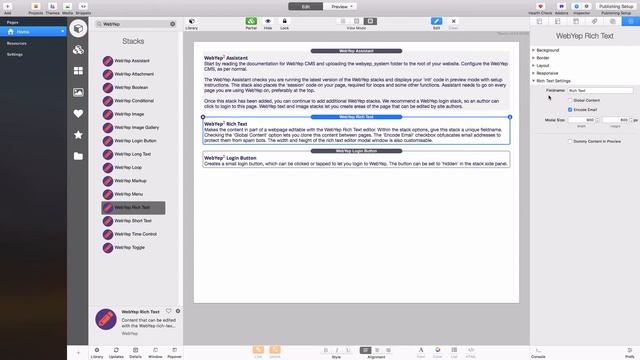Open the Details icon in bottom bar
The image size is (640, 360).
point(136,350)
